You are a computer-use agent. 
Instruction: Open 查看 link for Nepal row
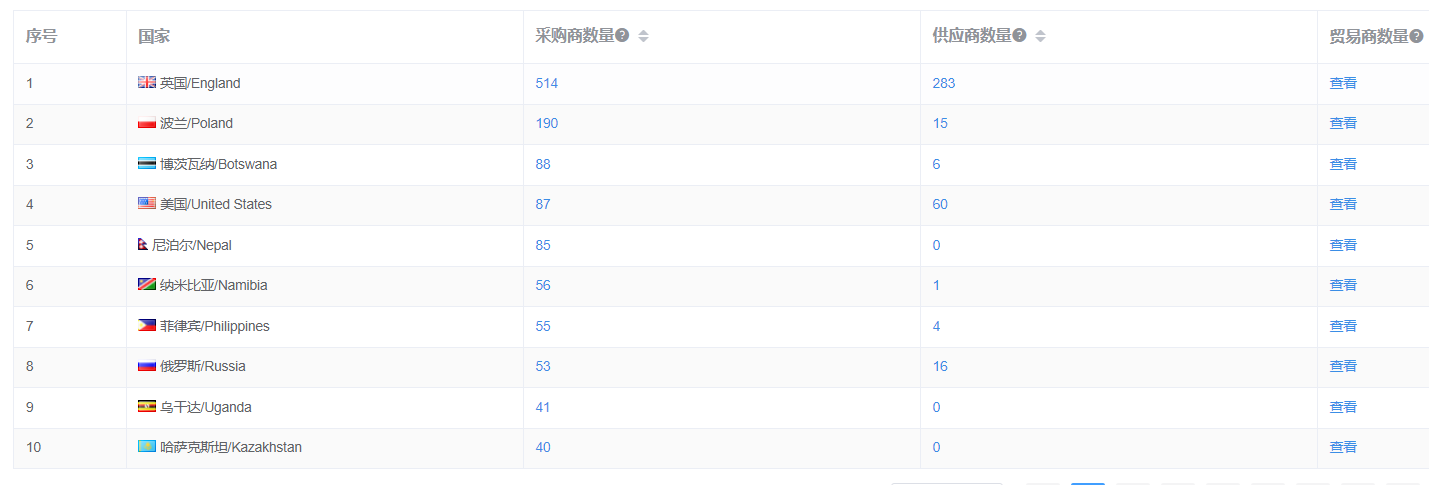point(1343,245)
